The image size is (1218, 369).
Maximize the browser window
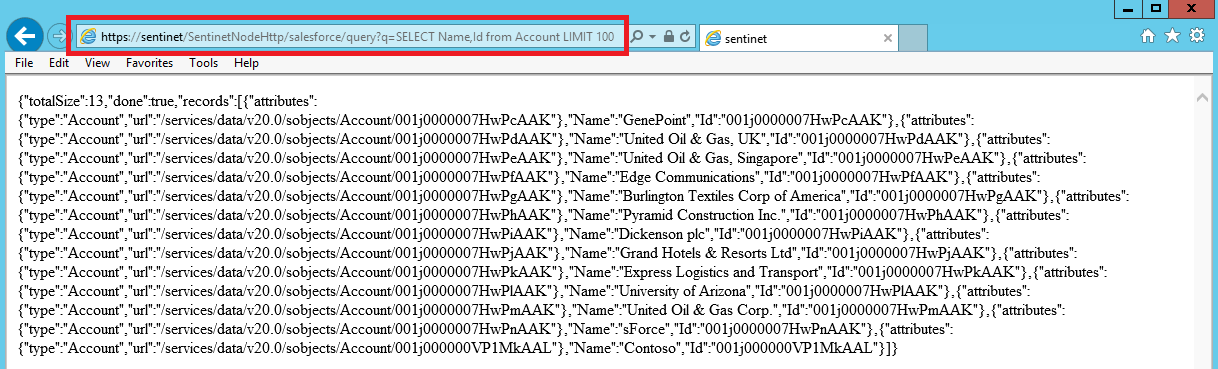pos(1155,8)
